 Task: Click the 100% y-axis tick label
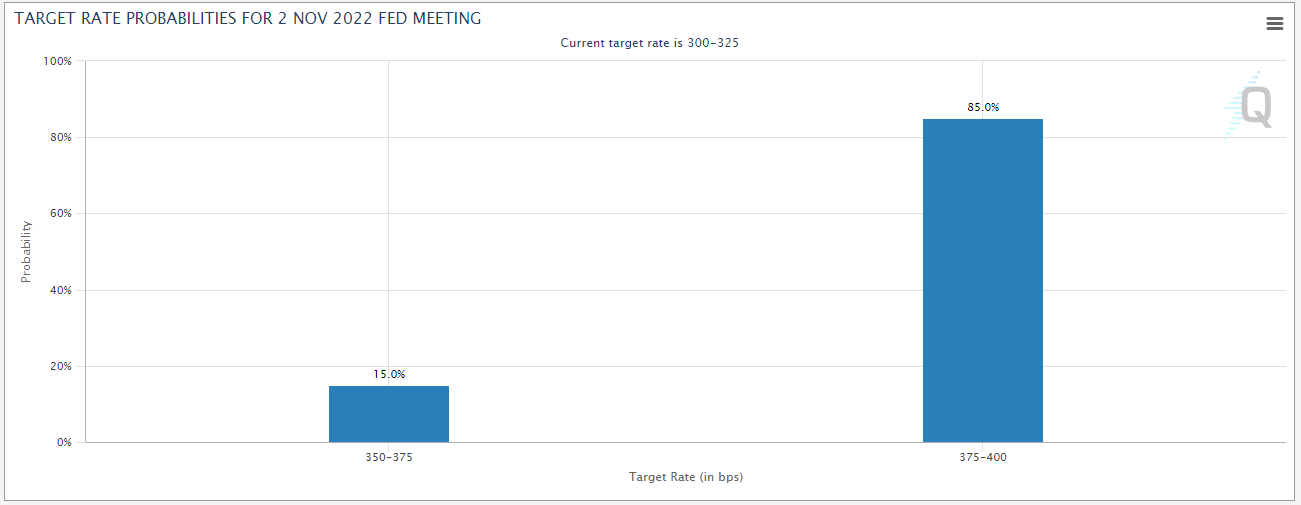click(x=58, y=61)
